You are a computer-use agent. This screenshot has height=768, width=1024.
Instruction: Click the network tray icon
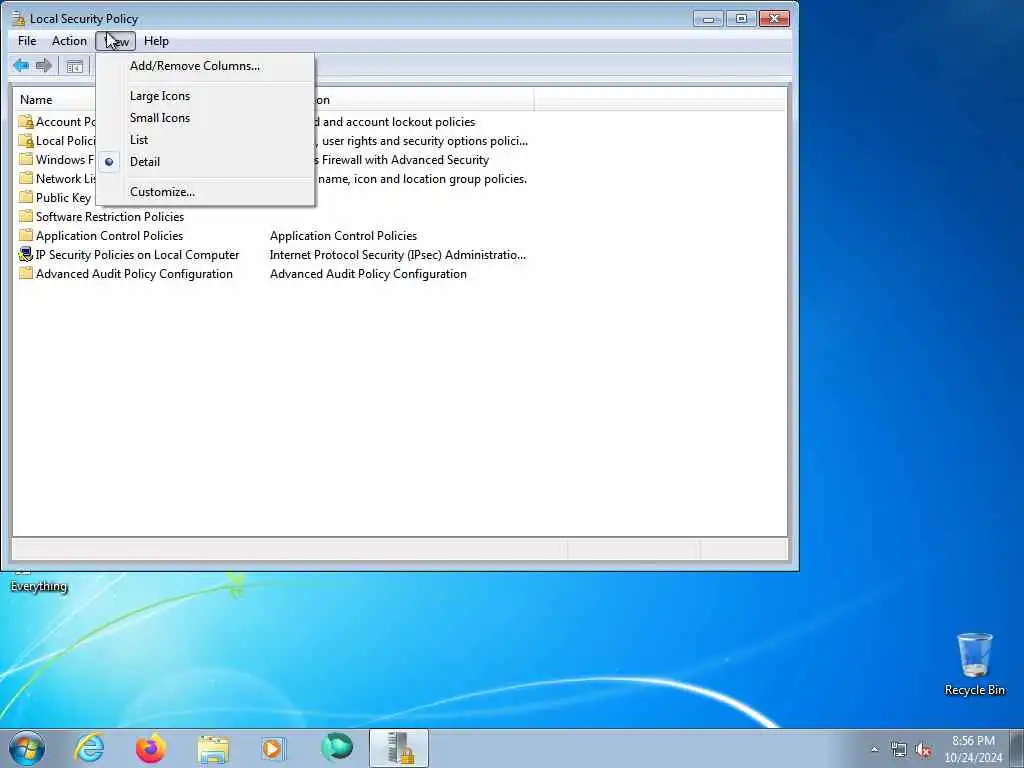(x=899, y=749)
